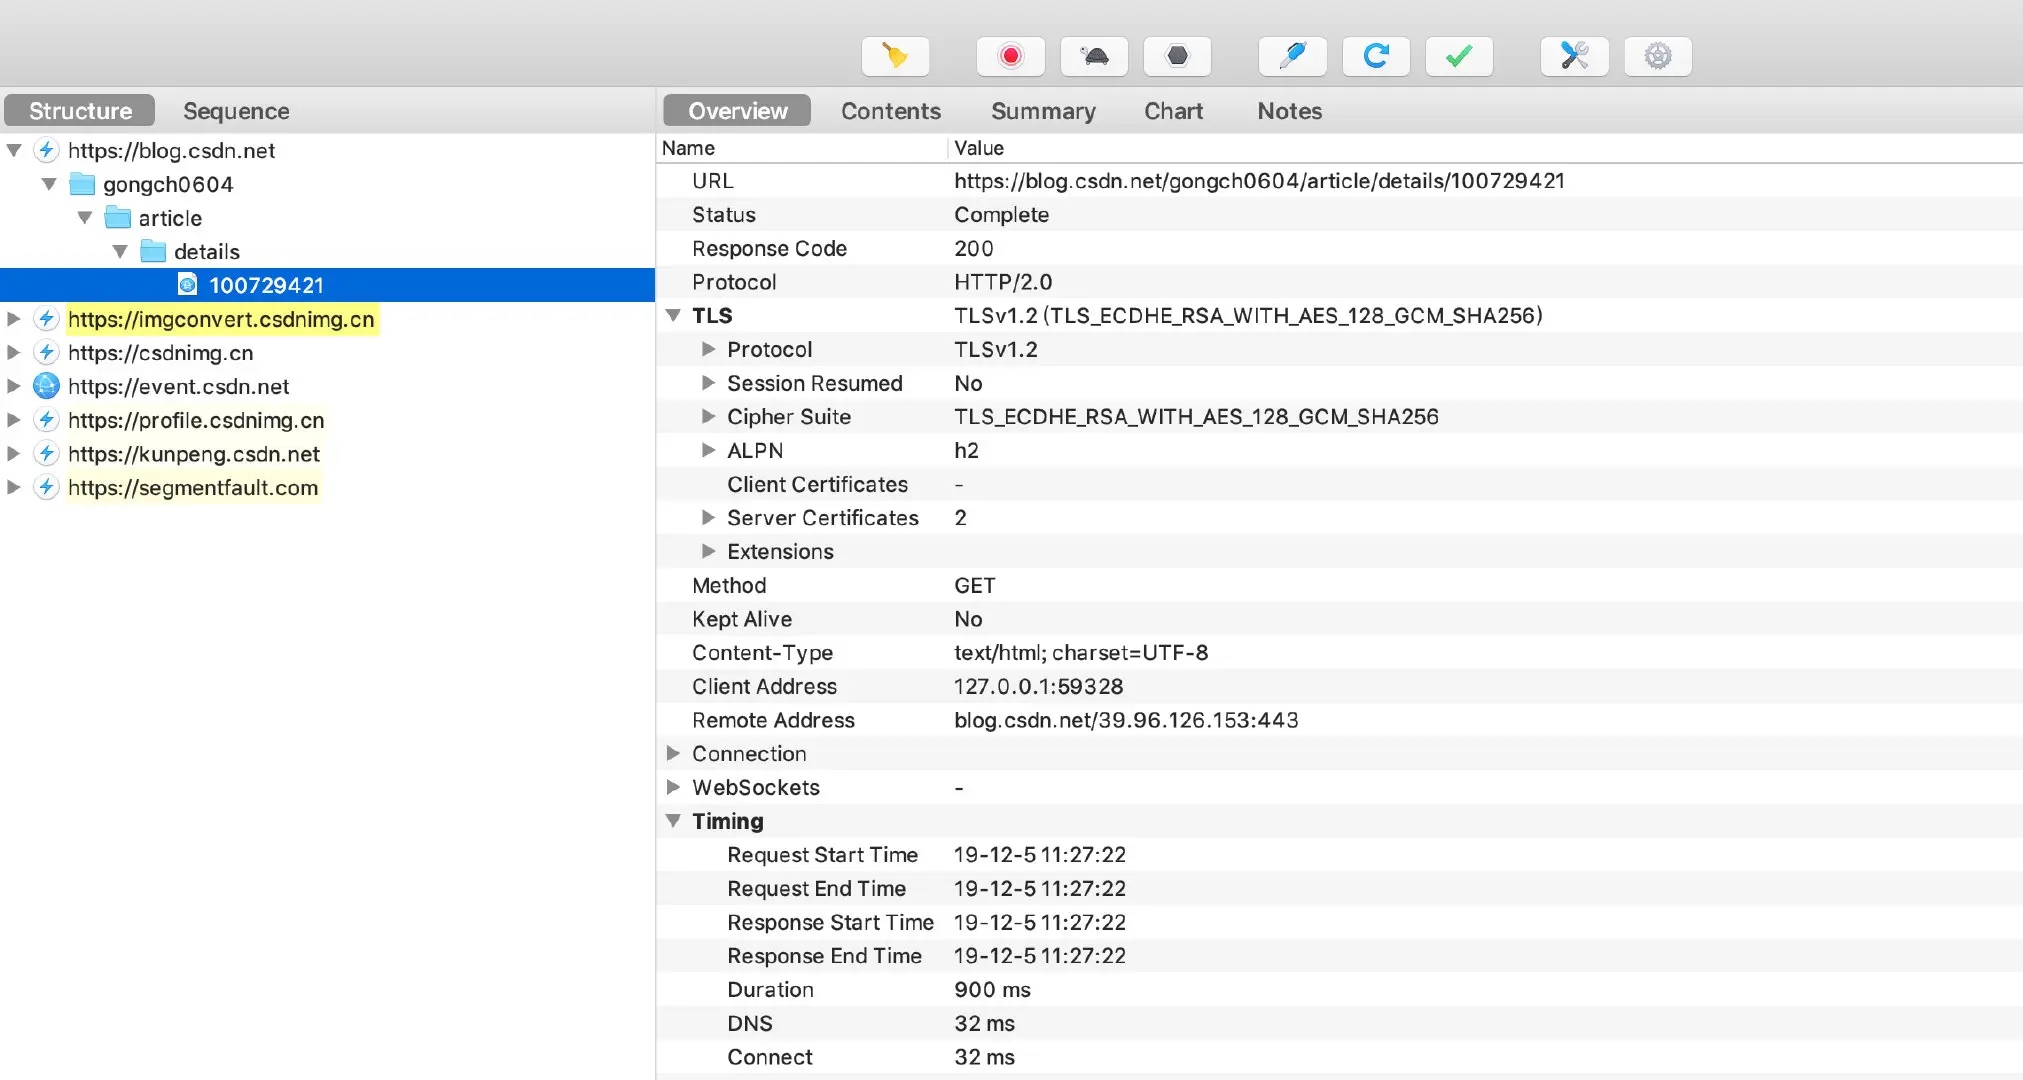2023x1080 pixels.
Task: Expand the https://csdnimg.cn host
Action: [14, 352]
